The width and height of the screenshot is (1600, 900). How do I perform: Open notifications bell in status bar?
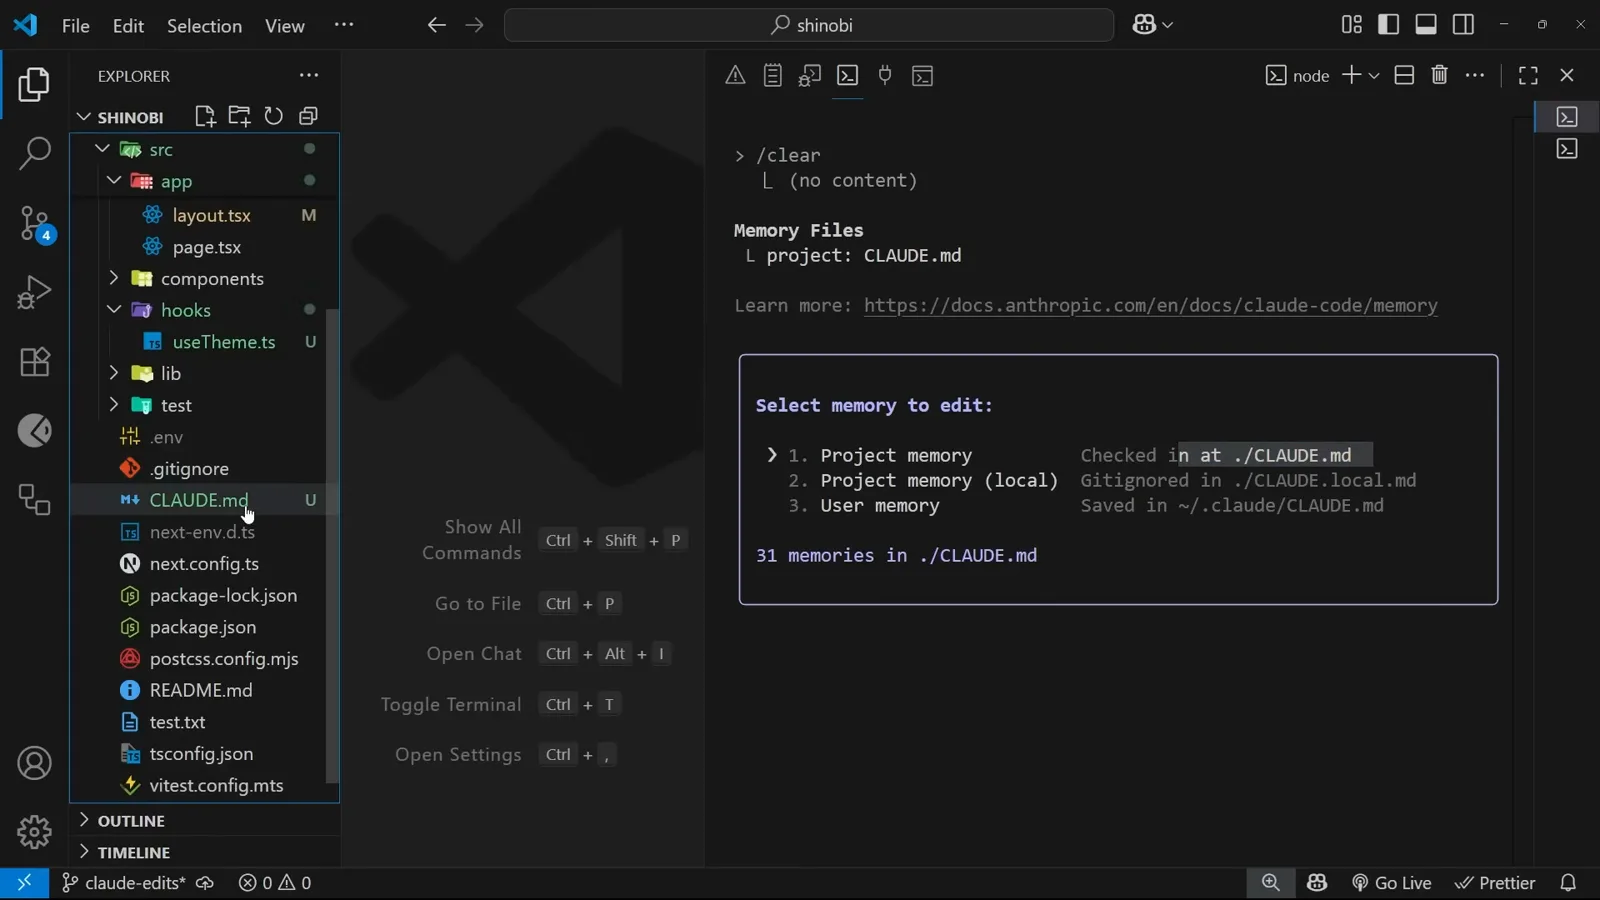click(x=1568, y=883)
